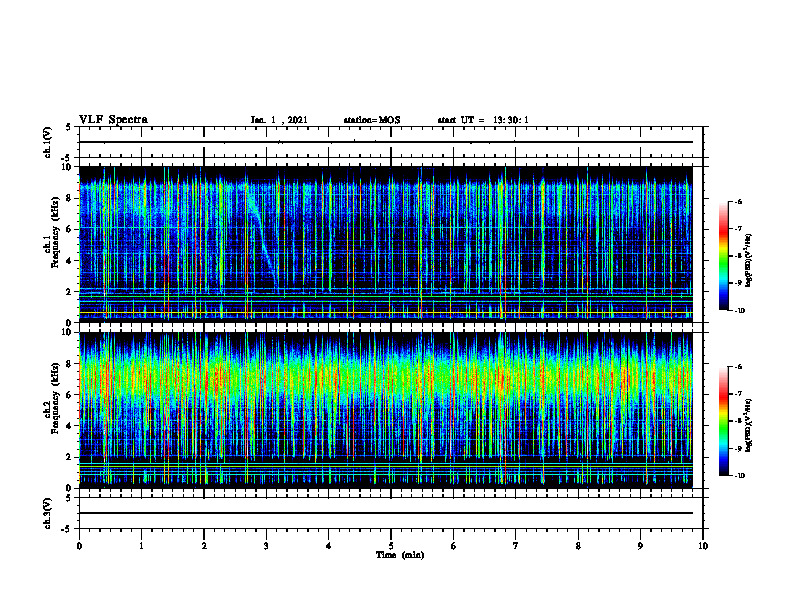Click the "-6" value on ch.1 color bar
792x612 pixels.
[x=738, y=201]
